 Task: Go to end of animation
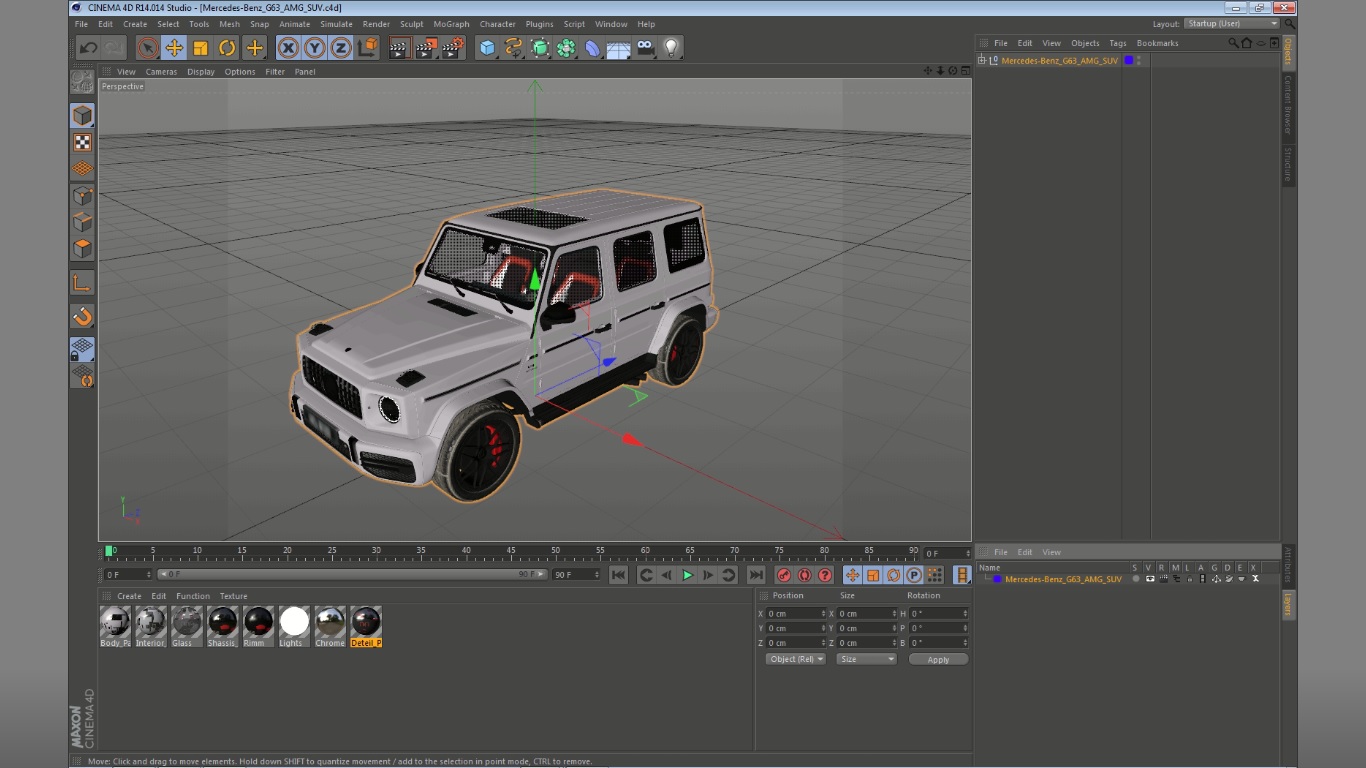pos(756,575)
